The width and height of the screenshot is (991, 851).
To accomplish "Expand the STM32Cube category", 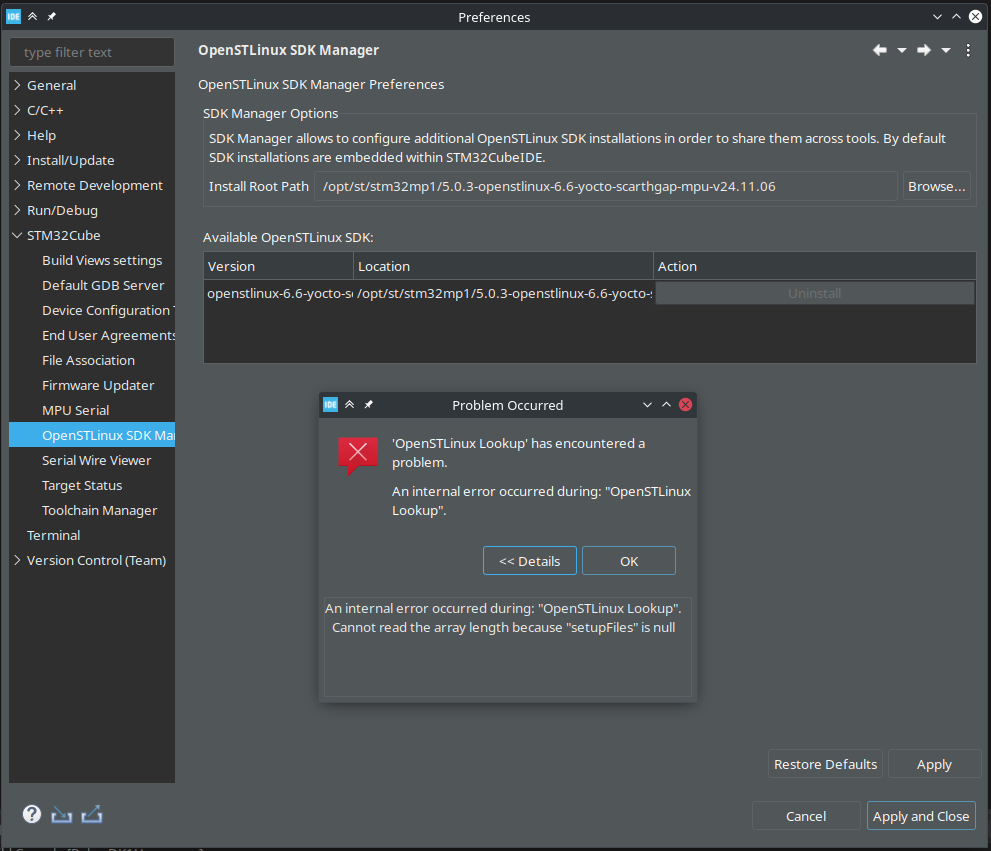I will coord(16,235).
